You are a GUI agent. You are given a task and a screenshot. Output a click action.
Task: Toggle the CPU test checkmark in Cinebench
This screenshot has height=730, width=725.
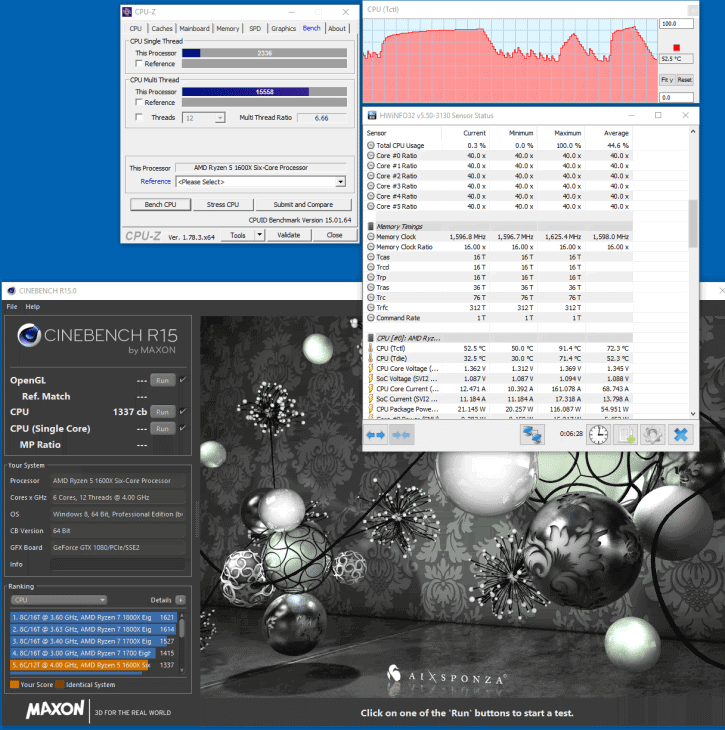pos(183,412)
